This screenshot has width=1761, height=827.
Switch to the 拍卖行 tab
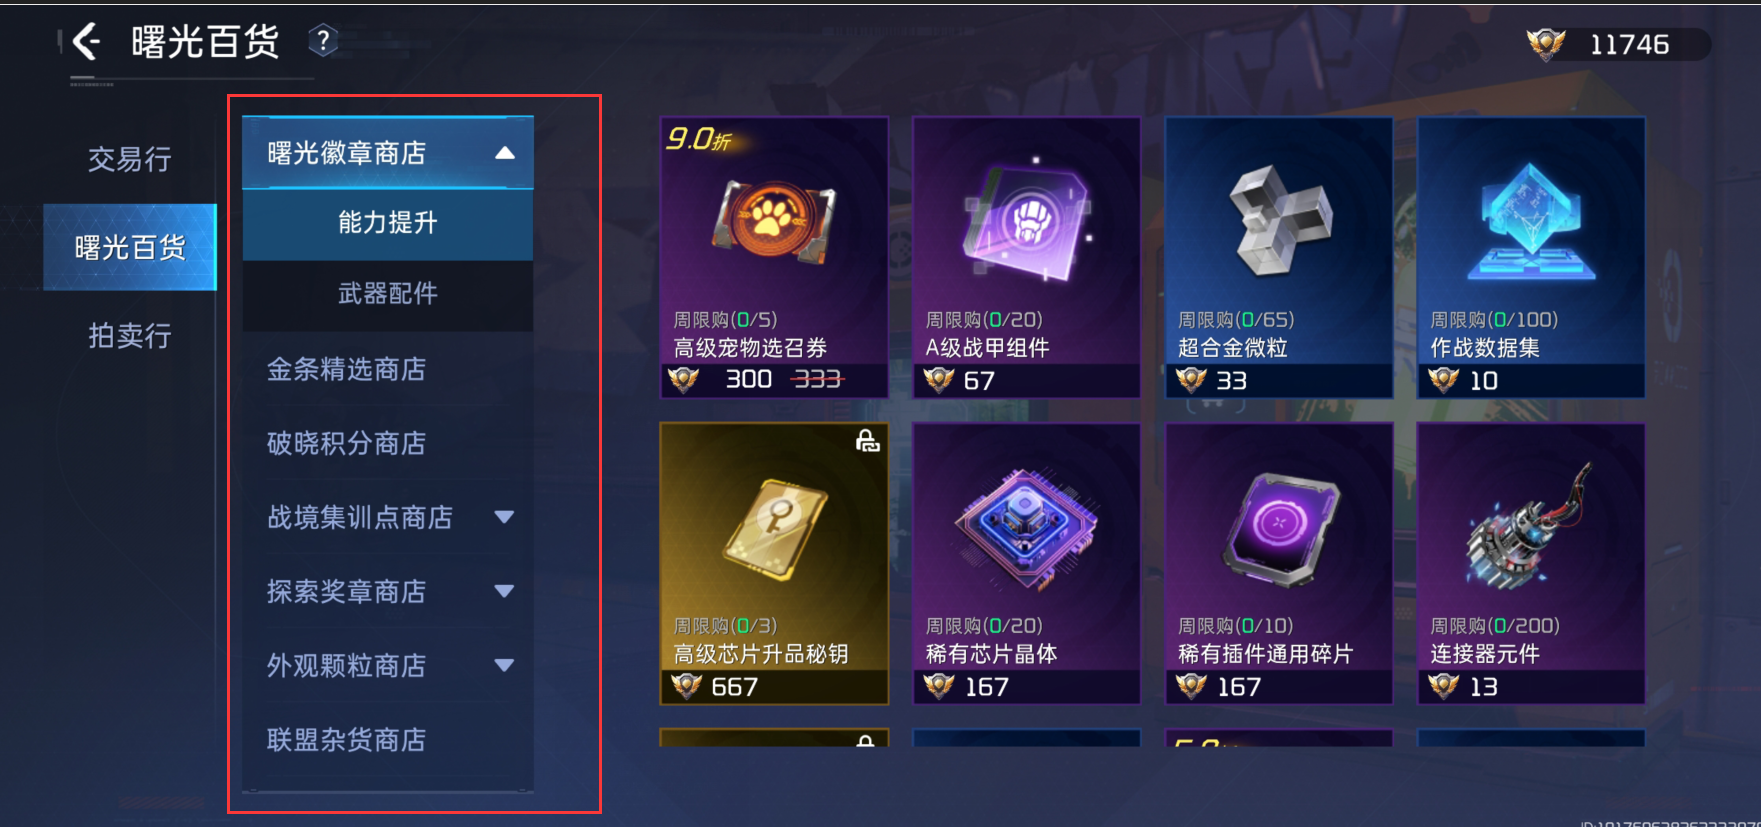130,335
